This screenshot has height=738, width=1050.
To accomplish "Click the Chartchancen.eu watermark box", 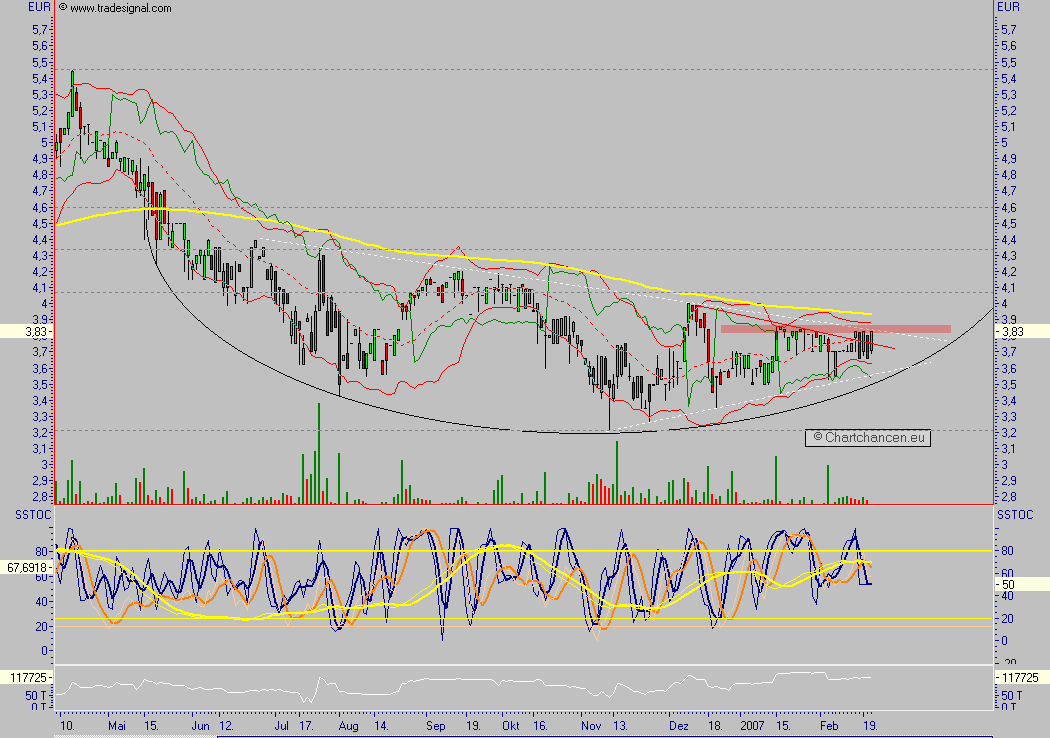I will click(x=867, y=437).
